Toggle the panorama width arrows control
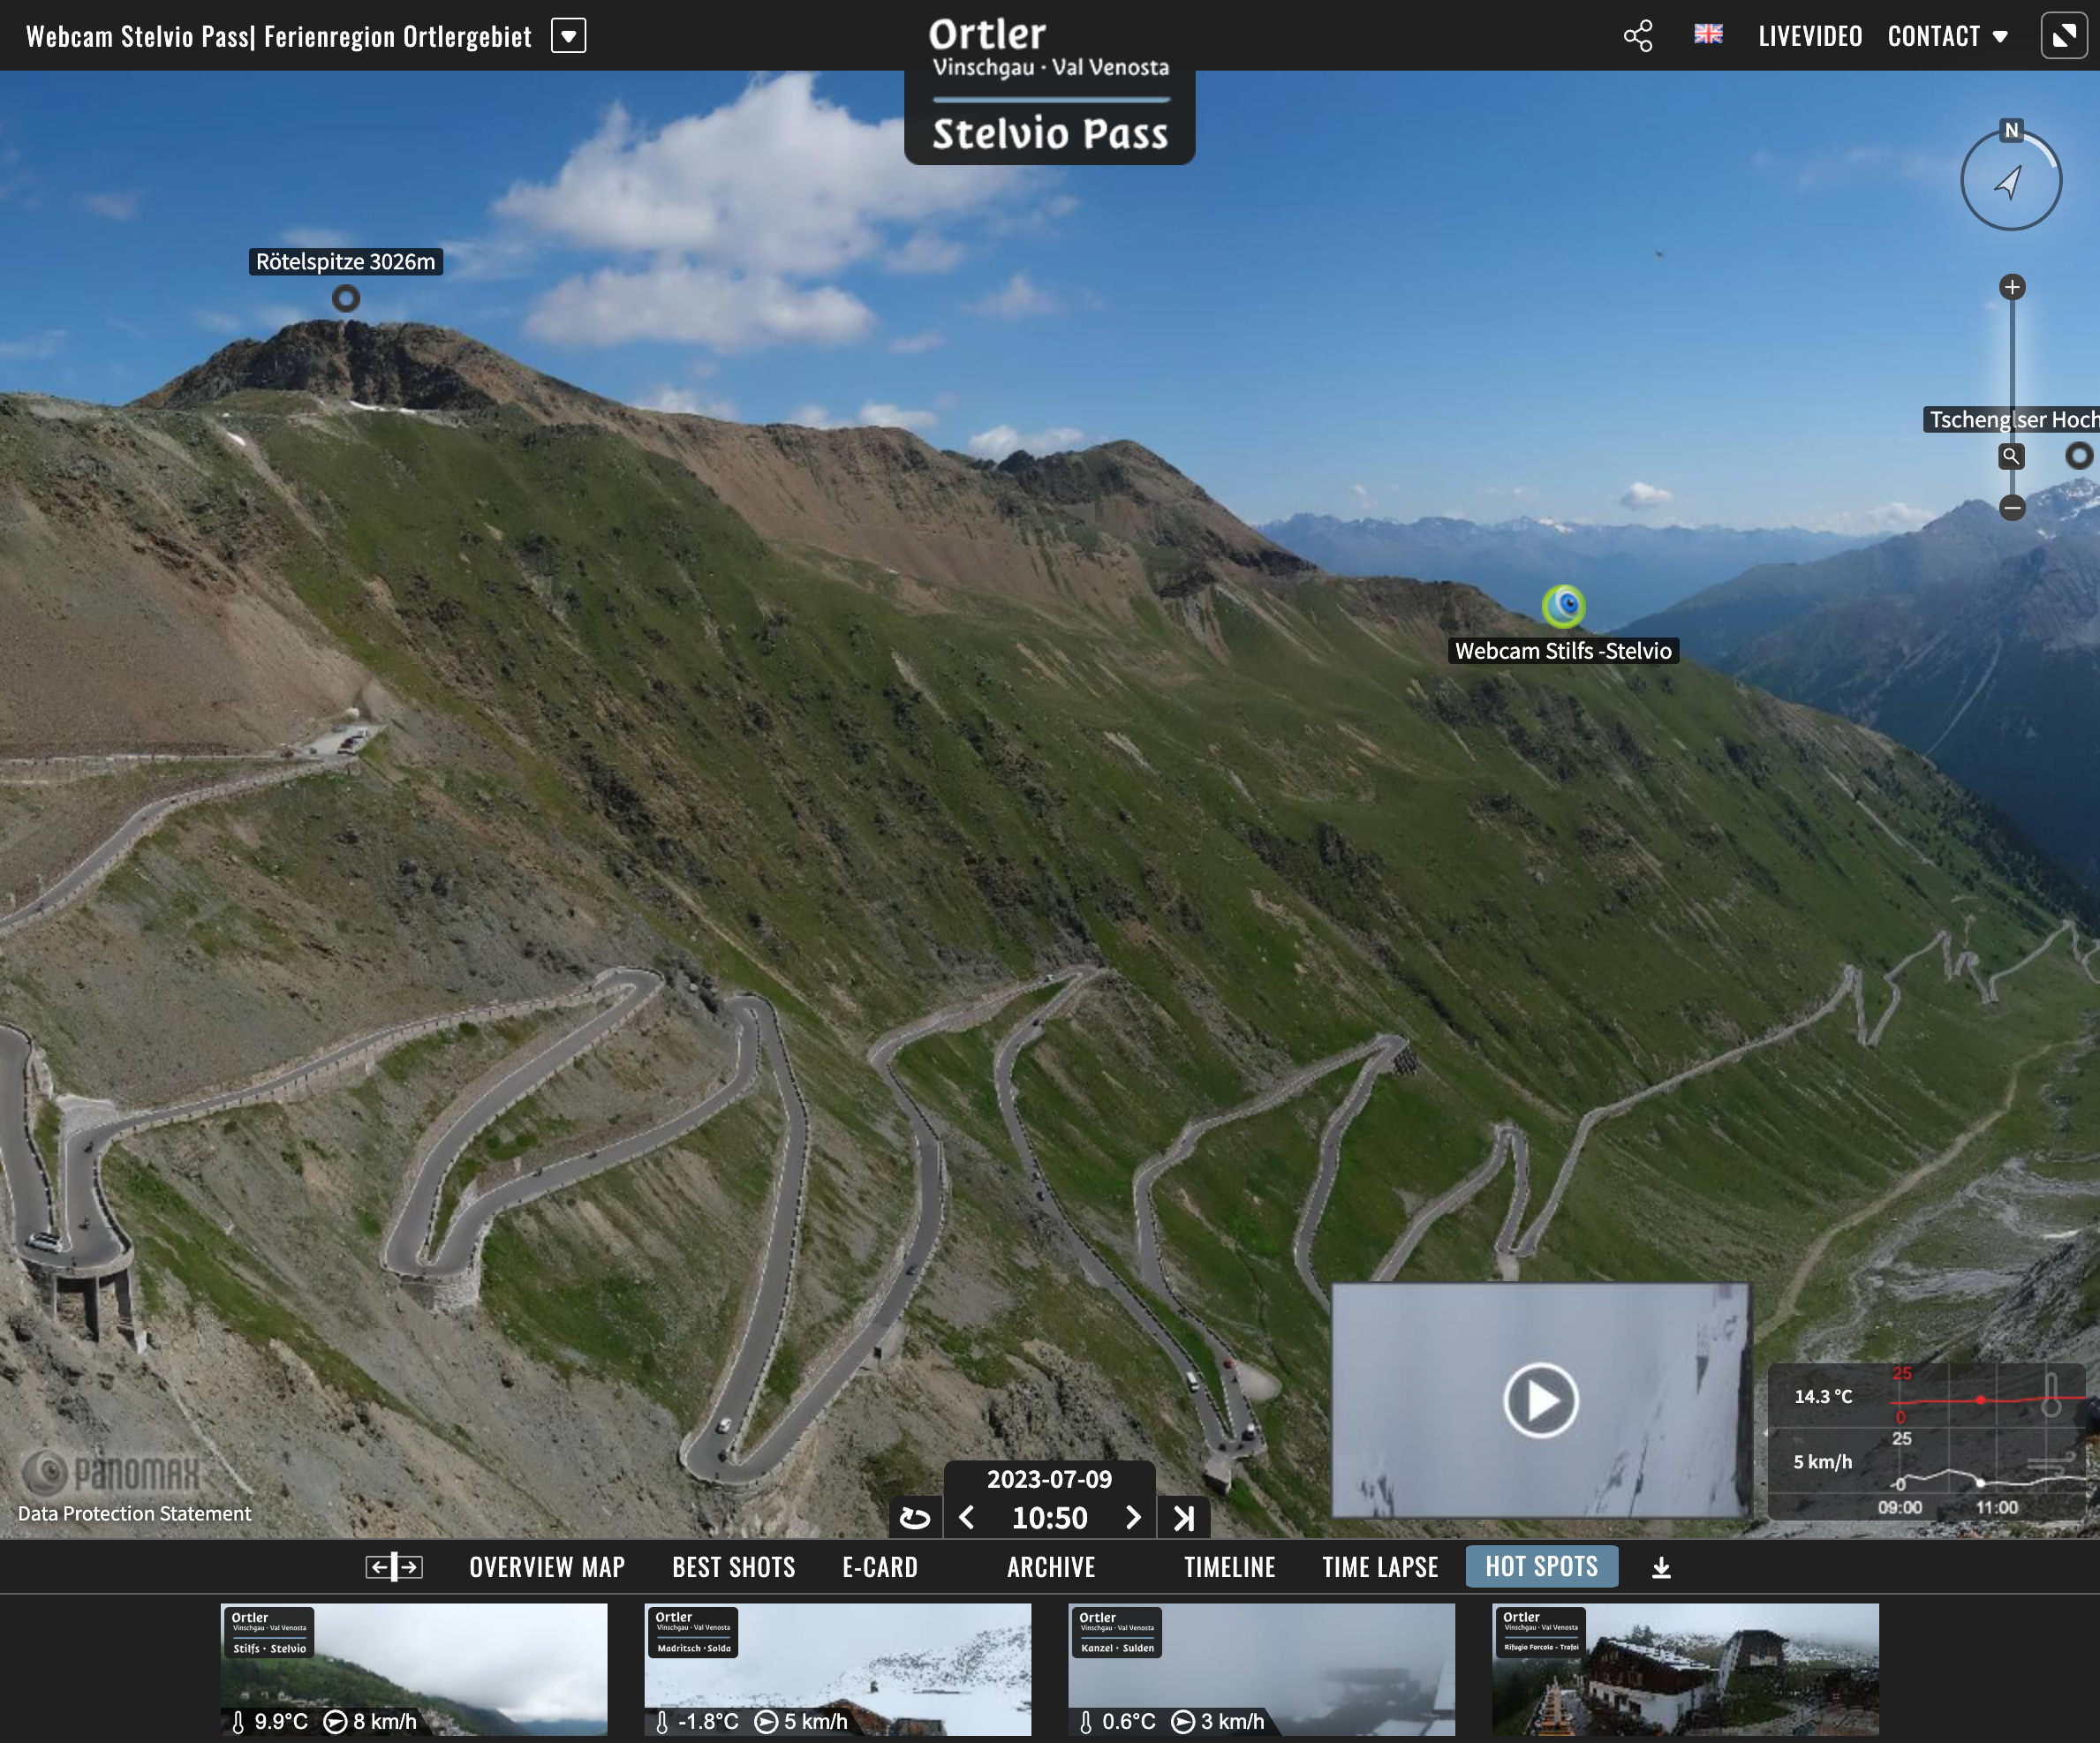 394,1567
